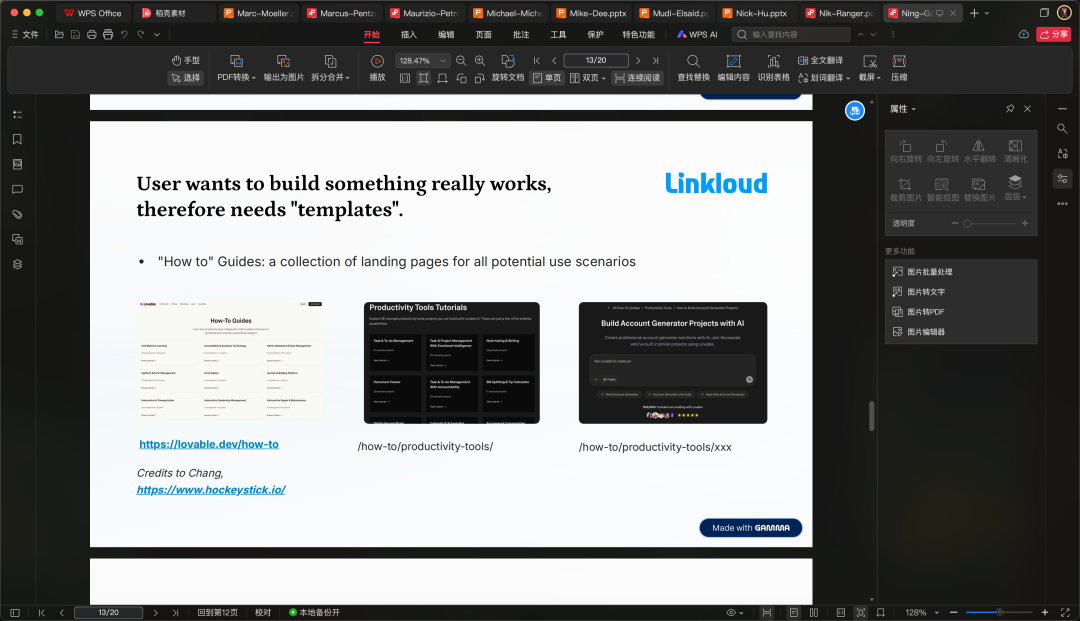Toggle Single Page (单页) view
The image size is (1080, 621).
click(x=547, y=78)
